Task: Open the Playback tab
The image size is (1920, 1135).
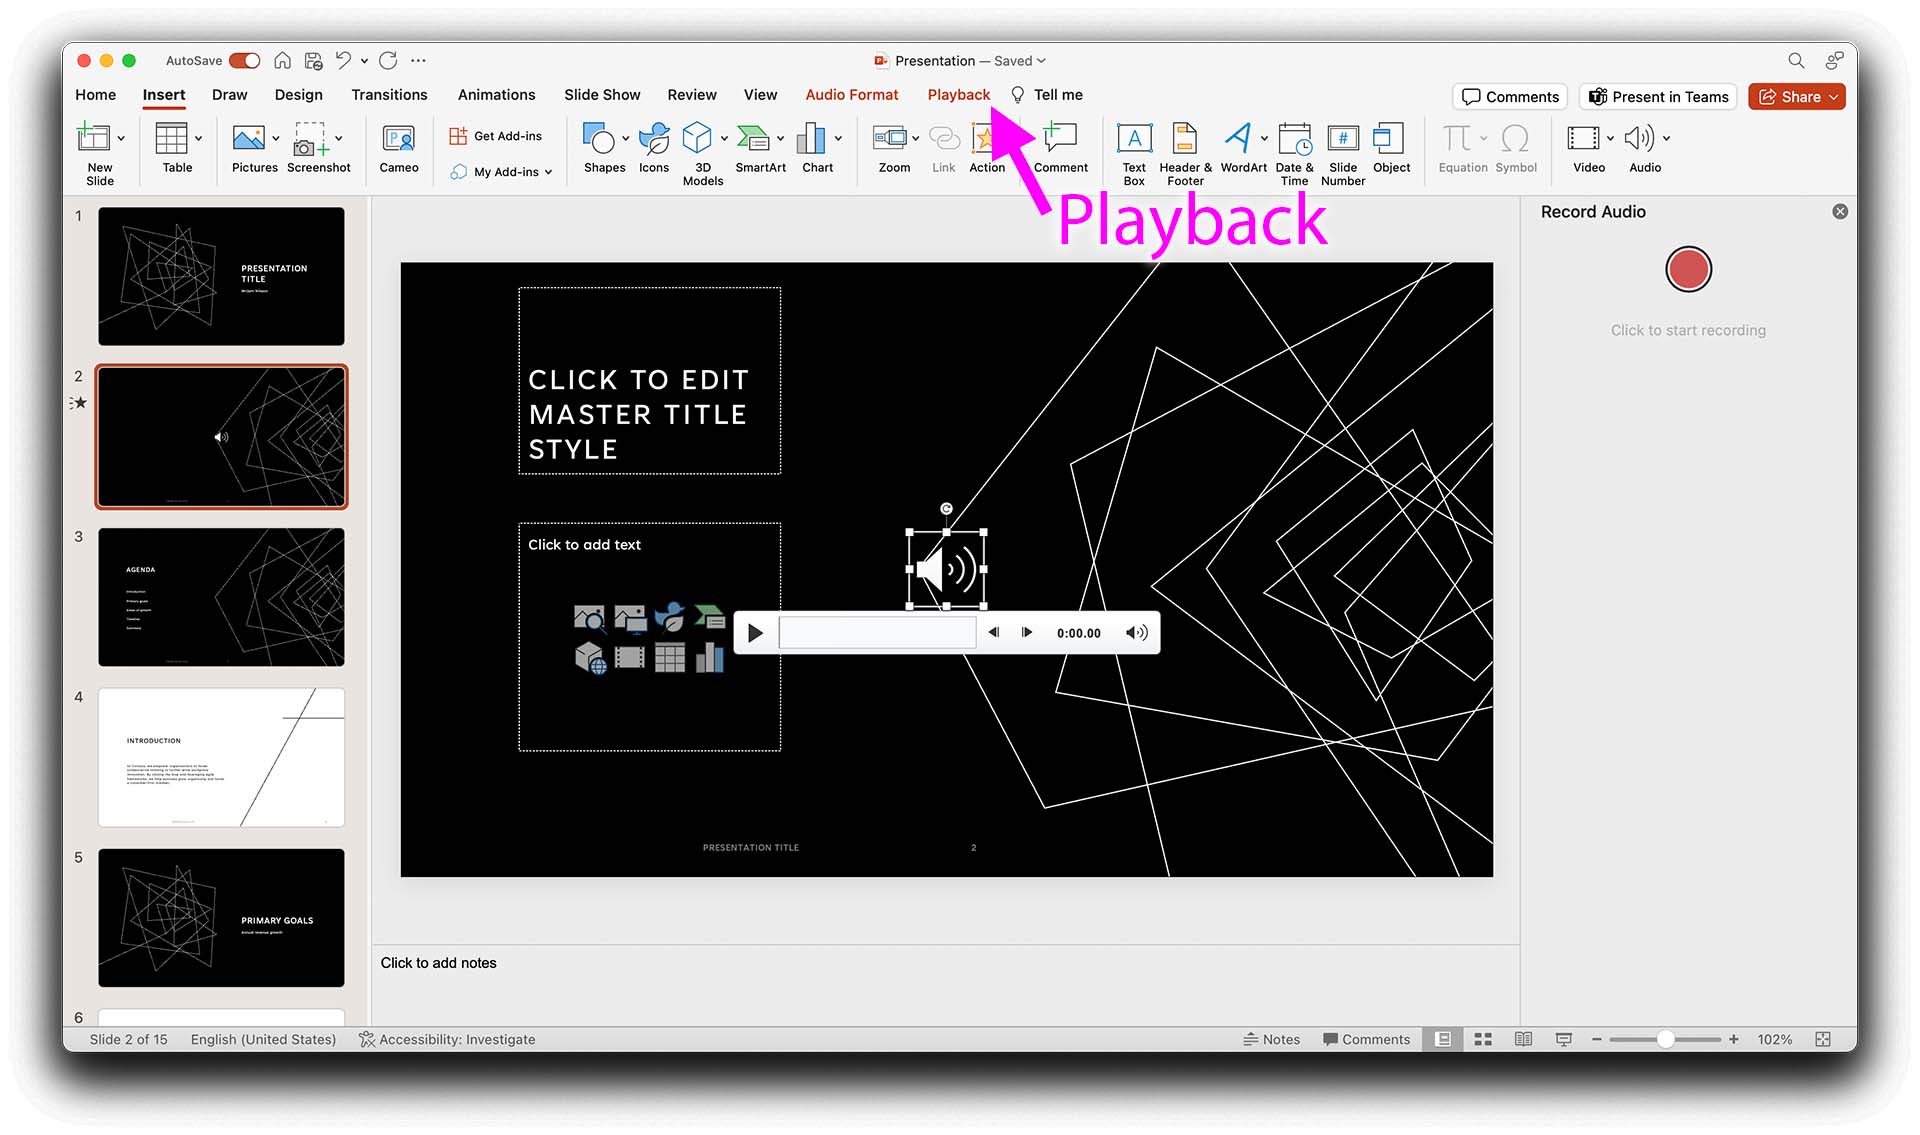Action: pyautogui.click(x=958, y=95)
